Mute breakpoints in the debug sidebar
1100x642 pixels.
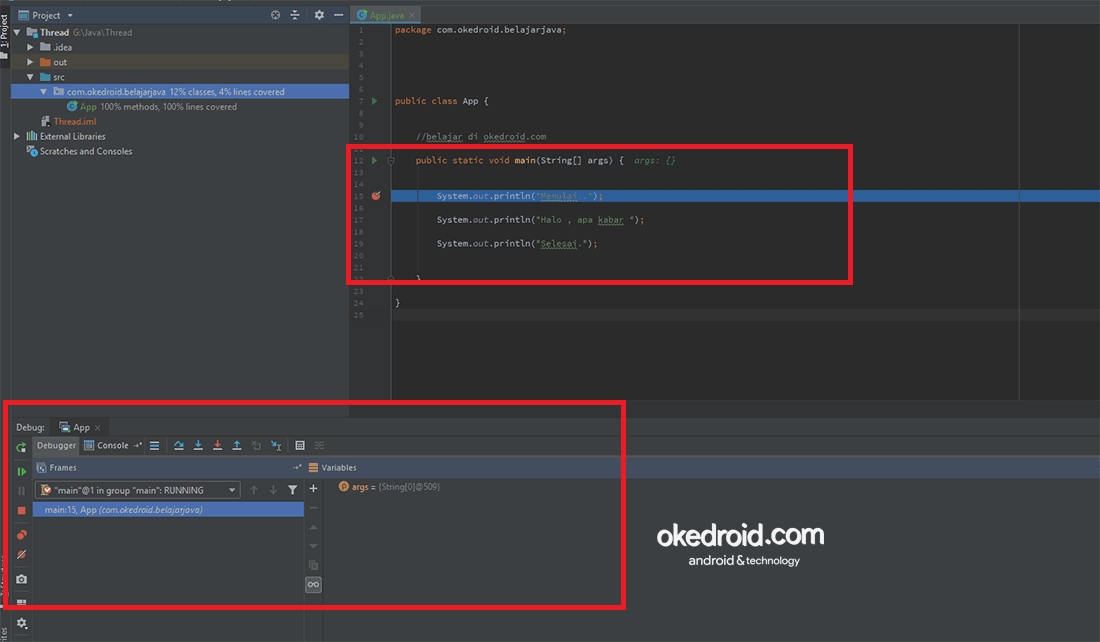[x=21, y=555]
